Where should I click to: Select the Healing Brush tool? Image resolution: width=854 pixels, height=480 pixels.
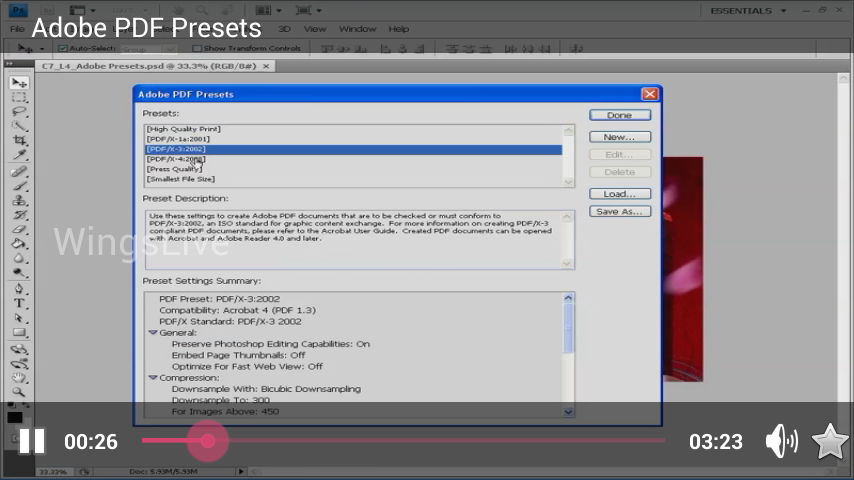[19, 172]
